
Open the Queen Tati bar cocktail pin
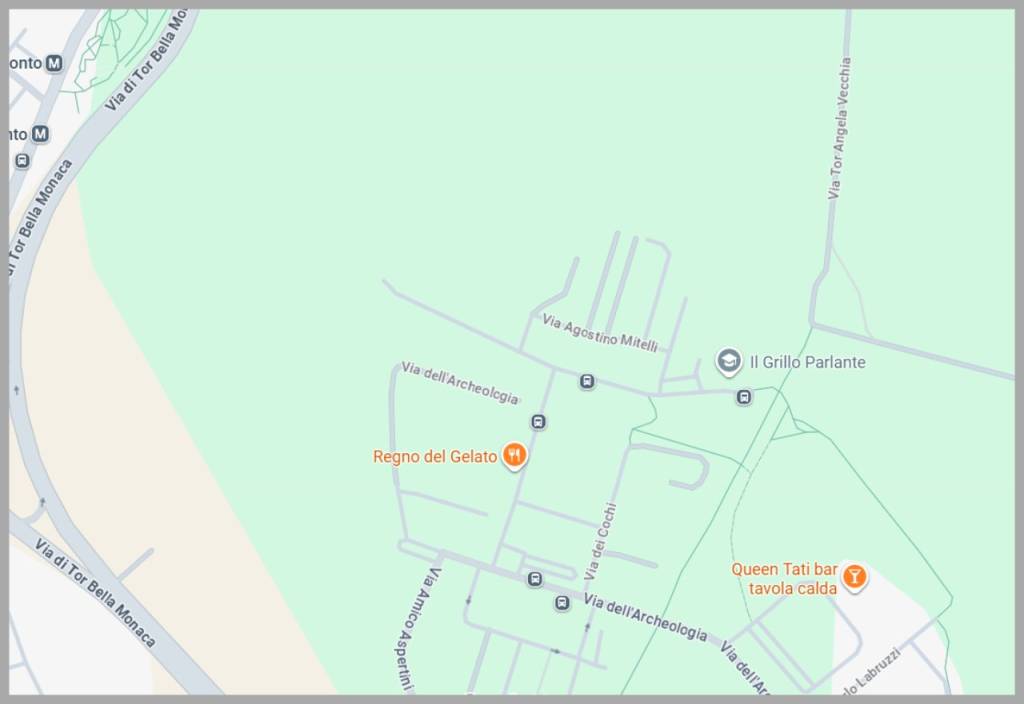(x=854, y=577)
